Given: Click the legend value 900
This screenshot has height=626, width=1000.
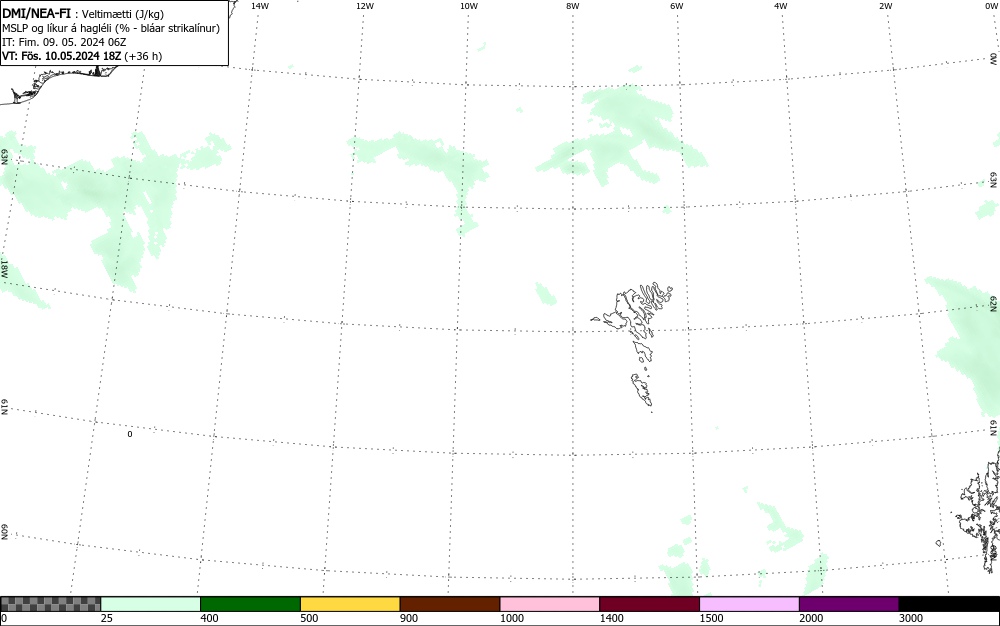Looking at the screenshot, I should click(x=409, y=618).
